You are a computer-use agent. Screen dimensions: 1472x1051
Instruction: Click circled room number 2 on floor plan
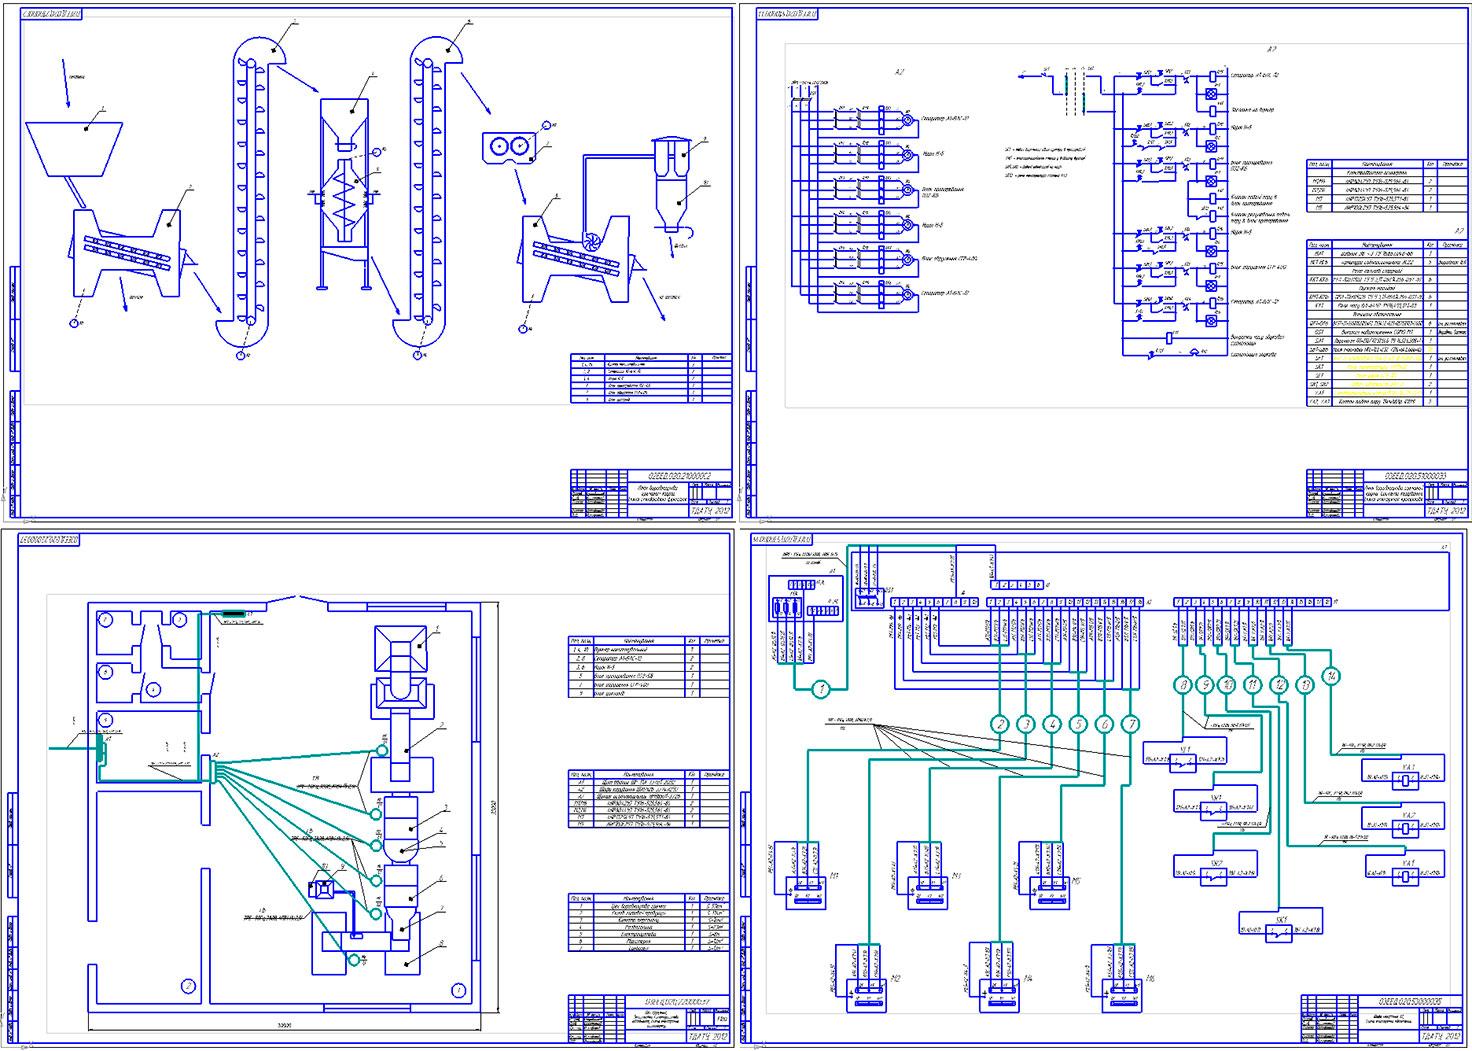click(187, 985)
